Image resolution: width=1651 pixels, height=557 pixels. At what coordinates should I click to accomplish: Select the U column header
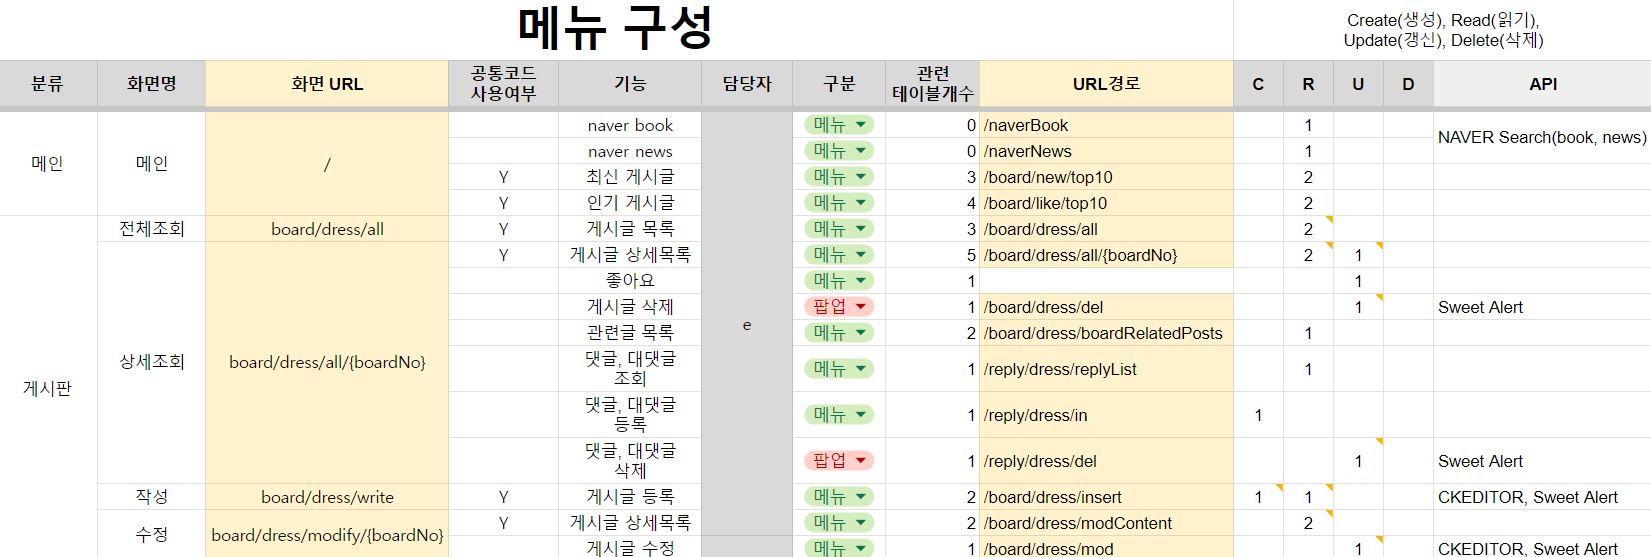[x=1358, y=84]
